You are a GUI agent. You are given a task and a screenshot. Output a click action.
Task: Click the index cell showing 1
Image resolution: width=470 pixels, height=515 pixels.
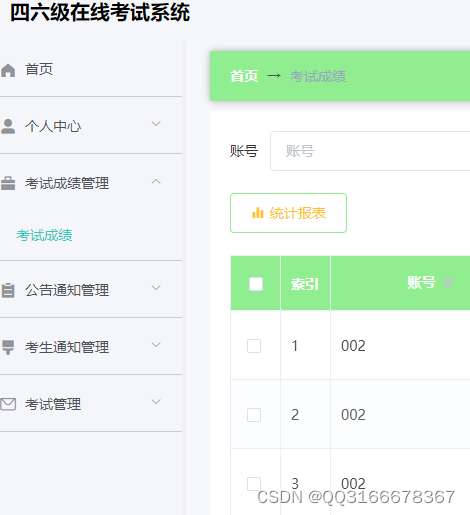point(295,346)
